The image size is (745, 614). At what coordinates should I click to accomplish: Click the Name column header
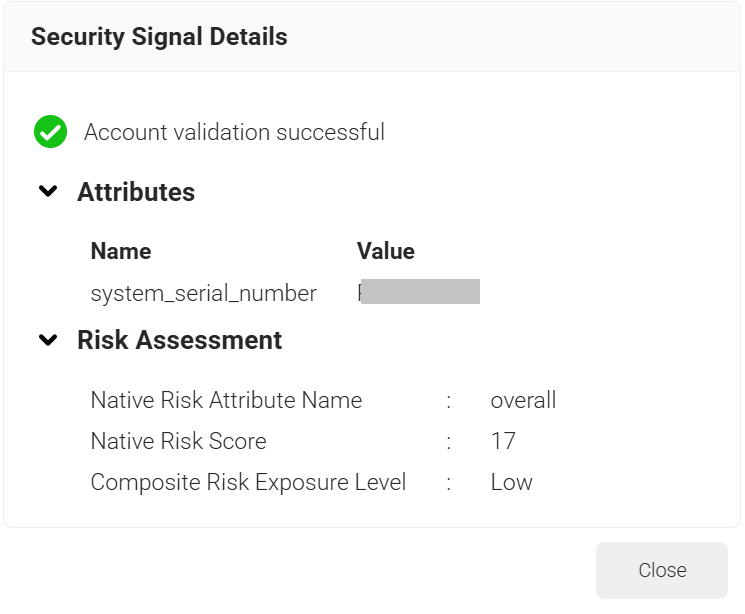[121, 251]
